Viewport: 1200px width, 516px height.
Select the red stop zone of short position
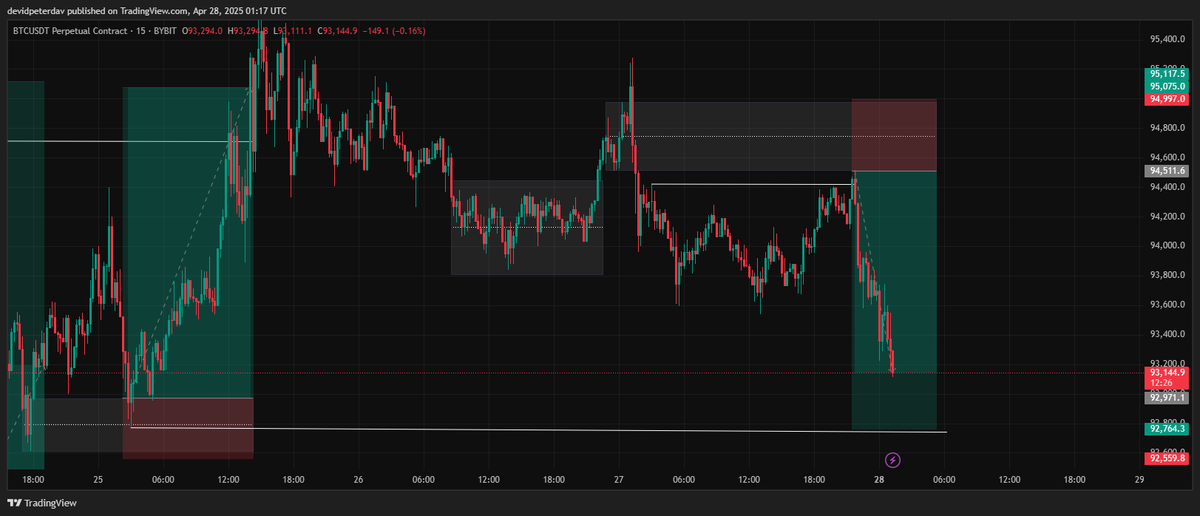894,135
